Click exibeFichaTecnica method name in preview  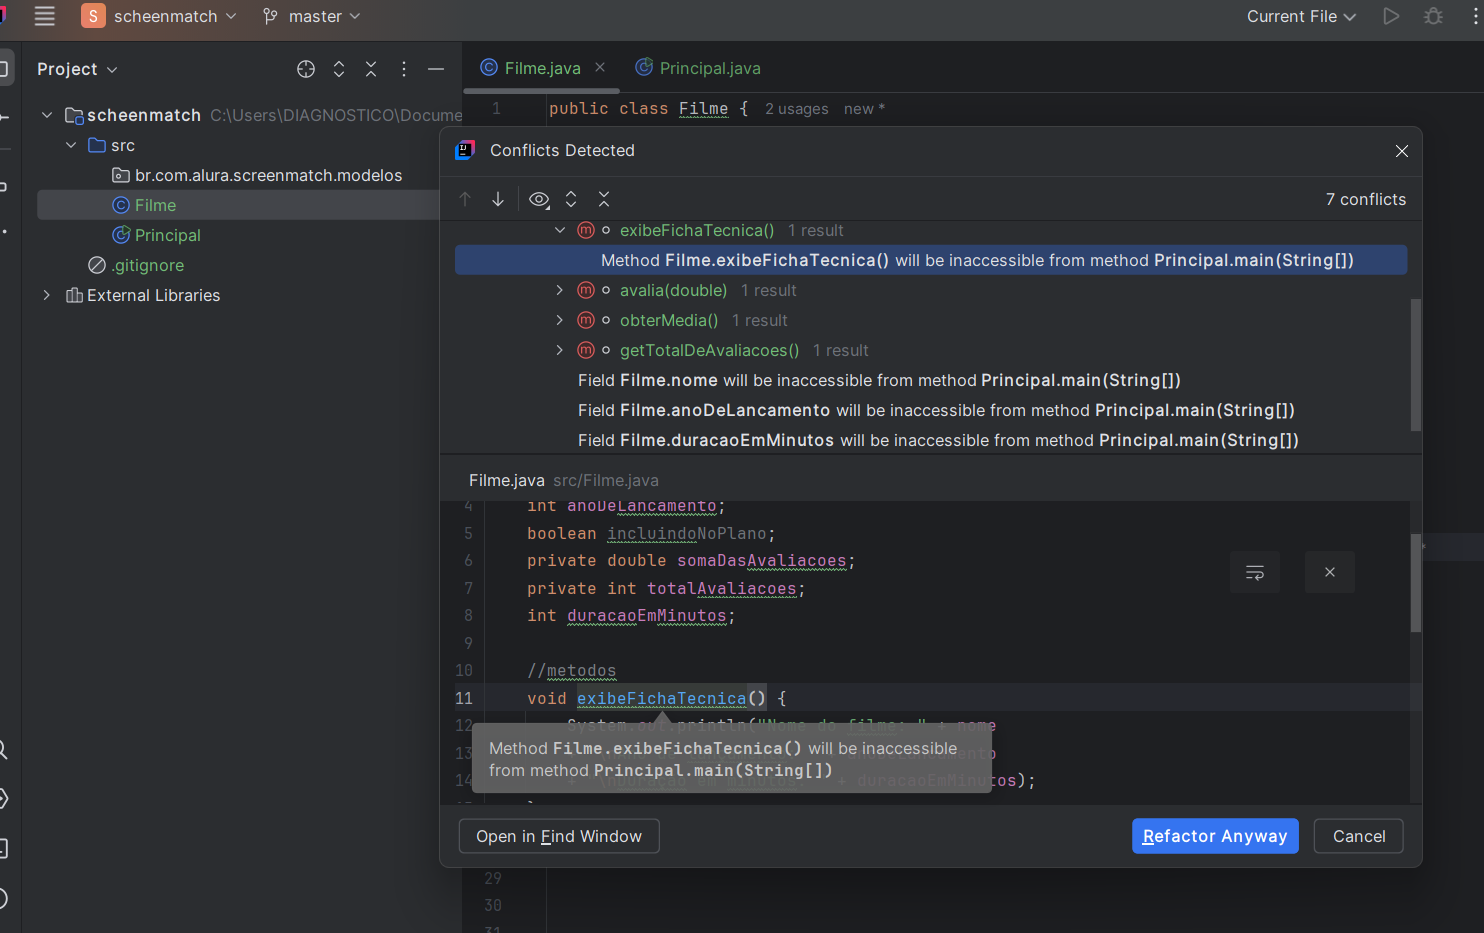click(x=661, y=698)
